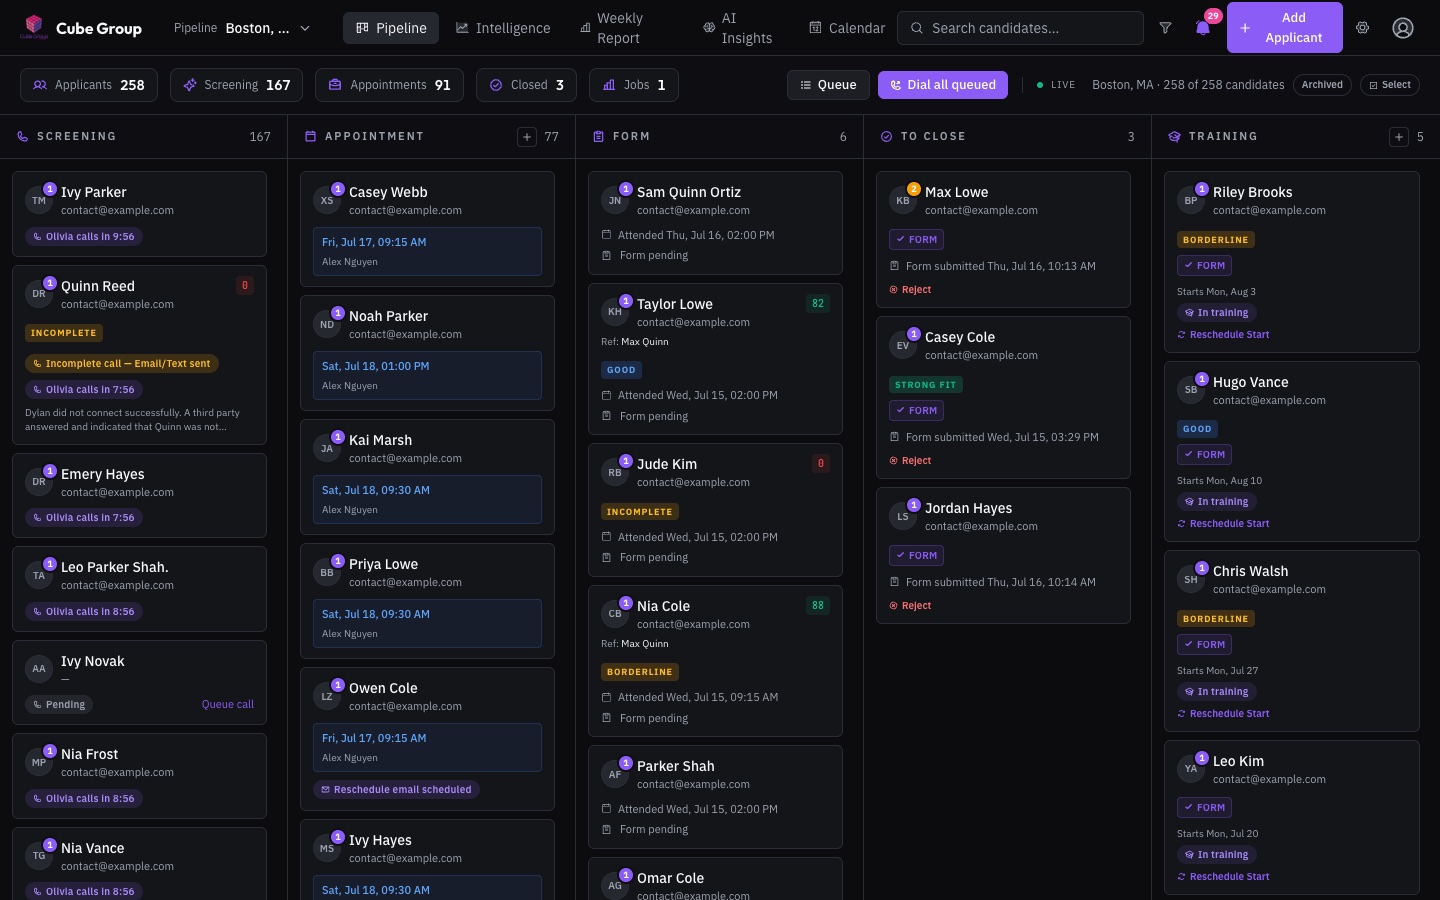The width and height of the screenshot is (1440, 900).
Task: Reject Max Lowe
Action: coord(910,290)
